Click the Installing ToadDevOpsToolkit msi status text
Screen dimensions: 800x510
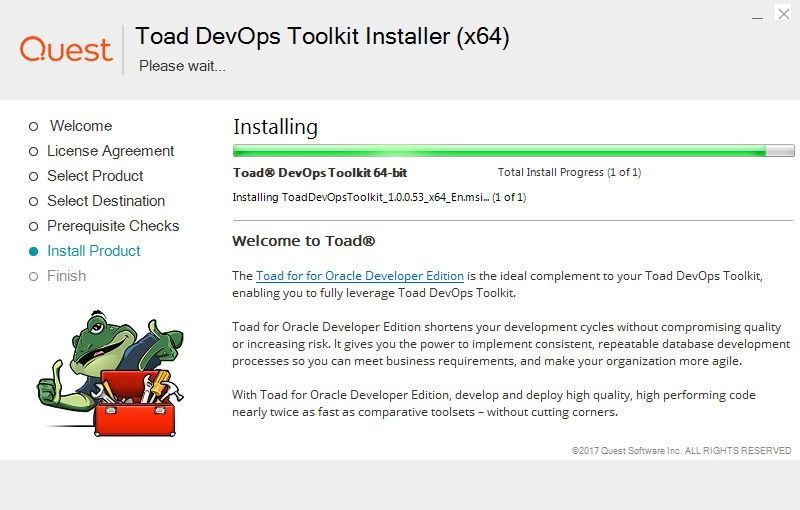379,197
